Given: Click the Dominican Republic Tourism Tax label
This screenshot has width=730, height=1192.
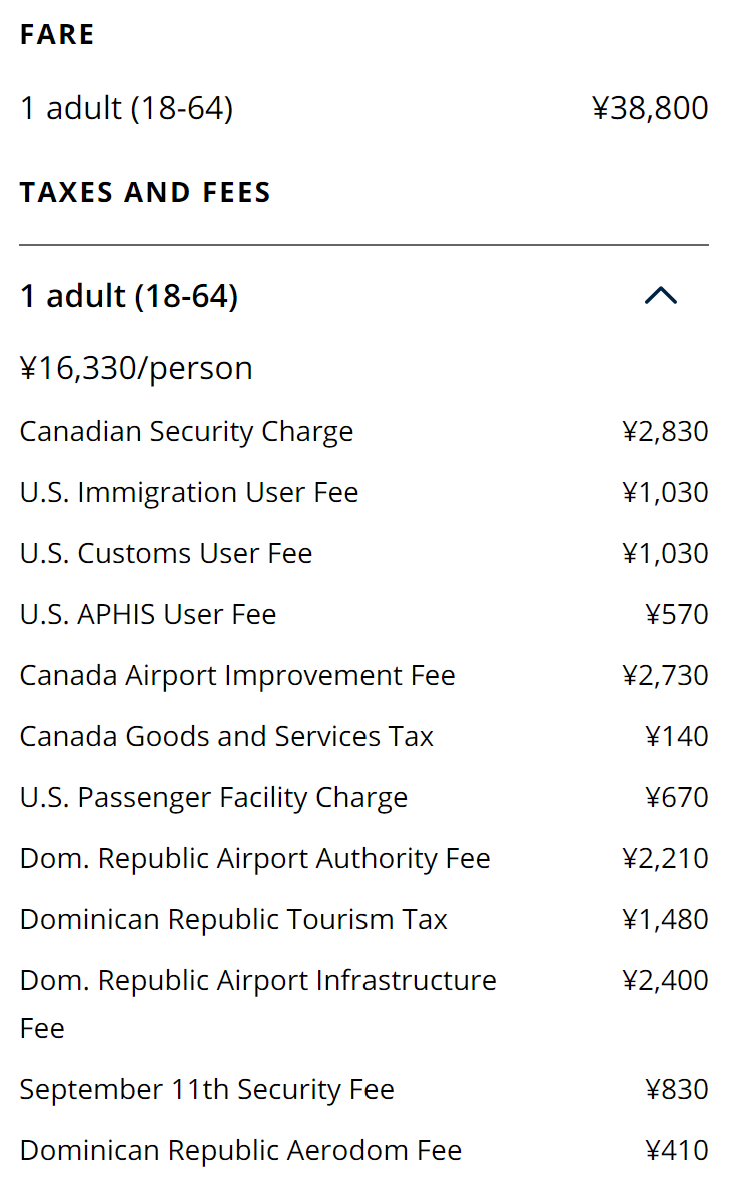Looking at the screenshot, I should [x=233, y=920].
